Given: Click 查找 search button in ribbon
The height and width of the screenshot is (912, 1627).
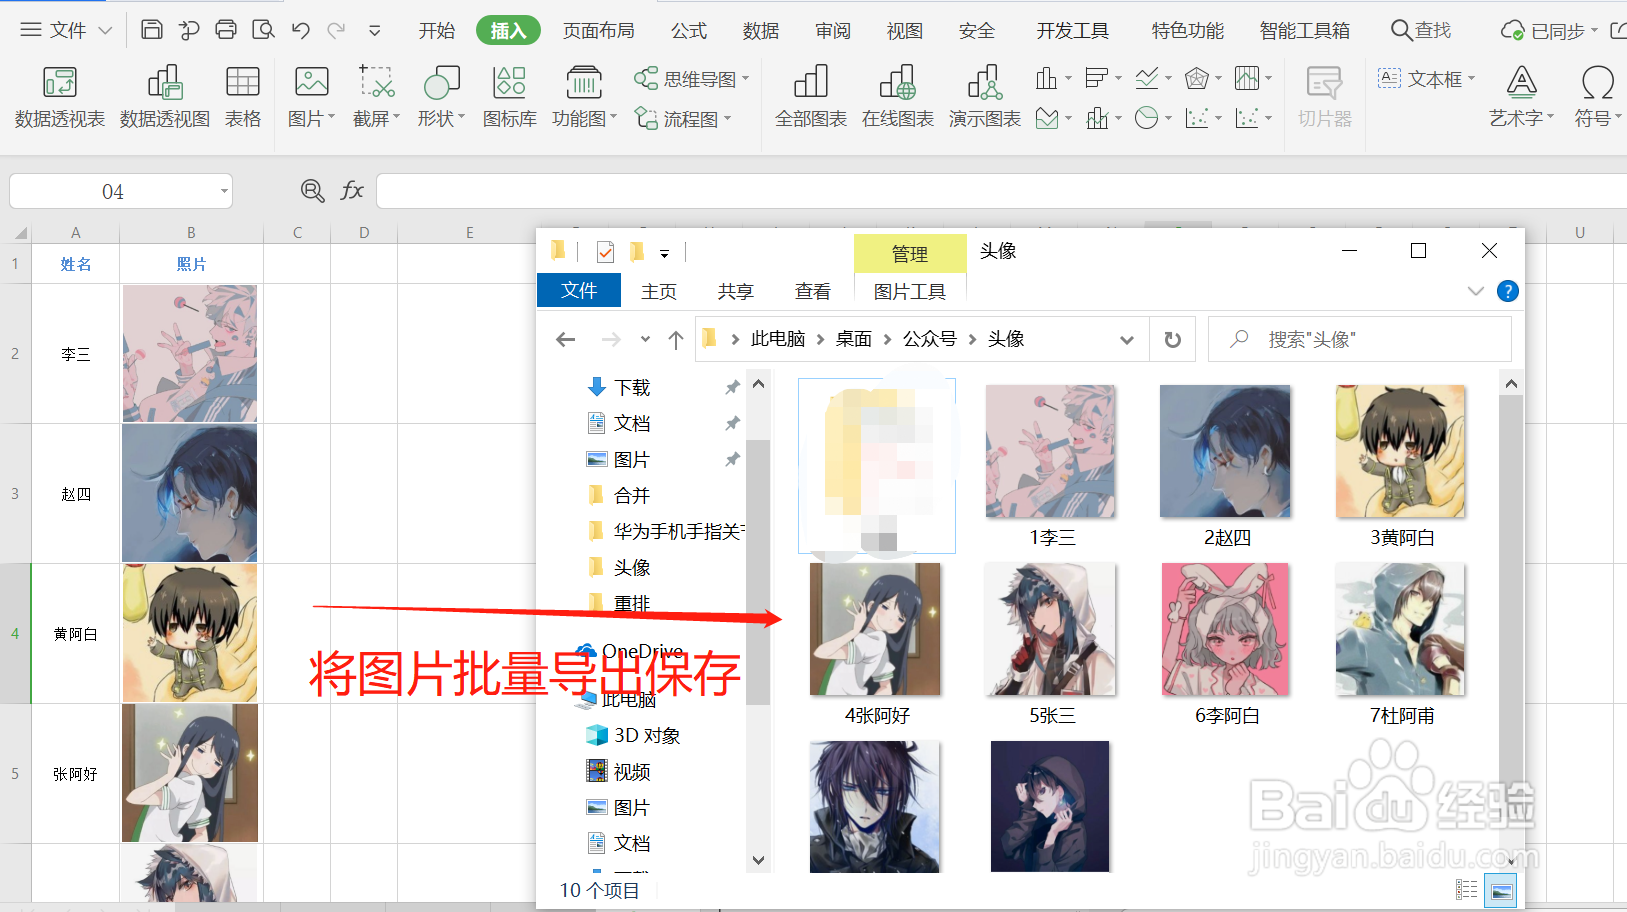Looking at the screenshot, I should pyautogui.click(x=1421, y=31).
